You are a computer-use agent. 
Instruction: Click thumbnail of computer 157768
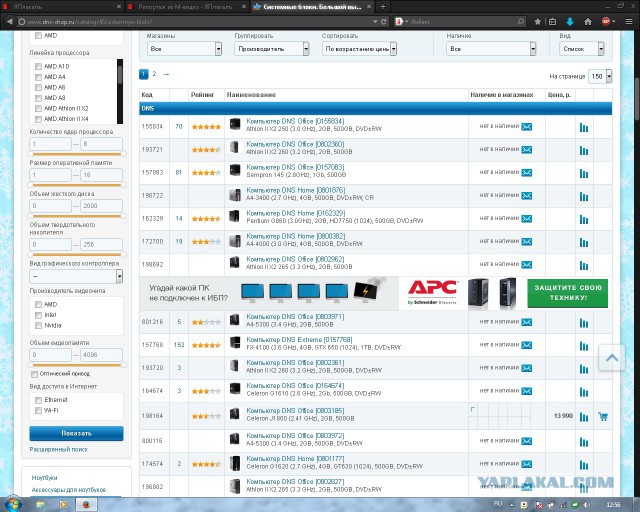tap(235, 343)
